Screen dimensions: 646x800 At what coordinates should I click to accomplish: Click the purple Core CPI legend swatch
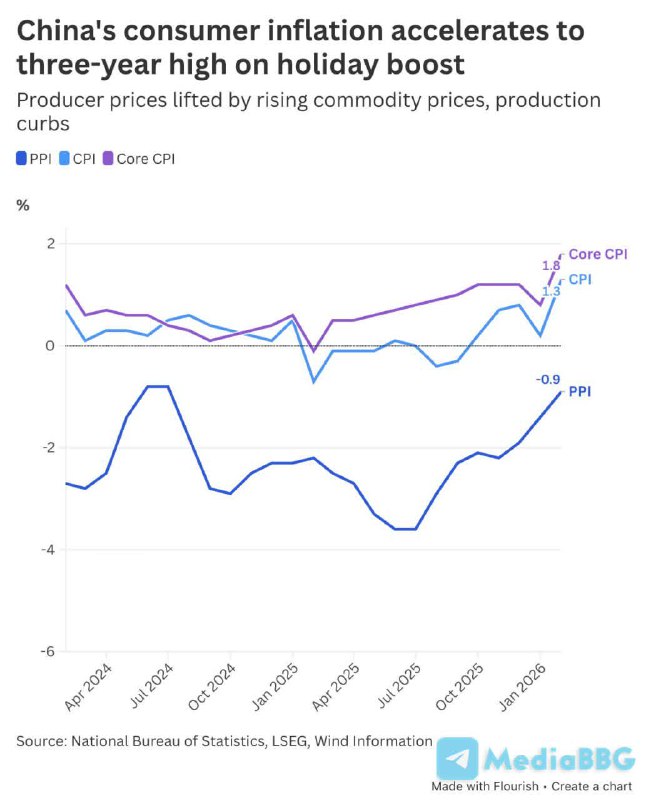tap(109, 158)
